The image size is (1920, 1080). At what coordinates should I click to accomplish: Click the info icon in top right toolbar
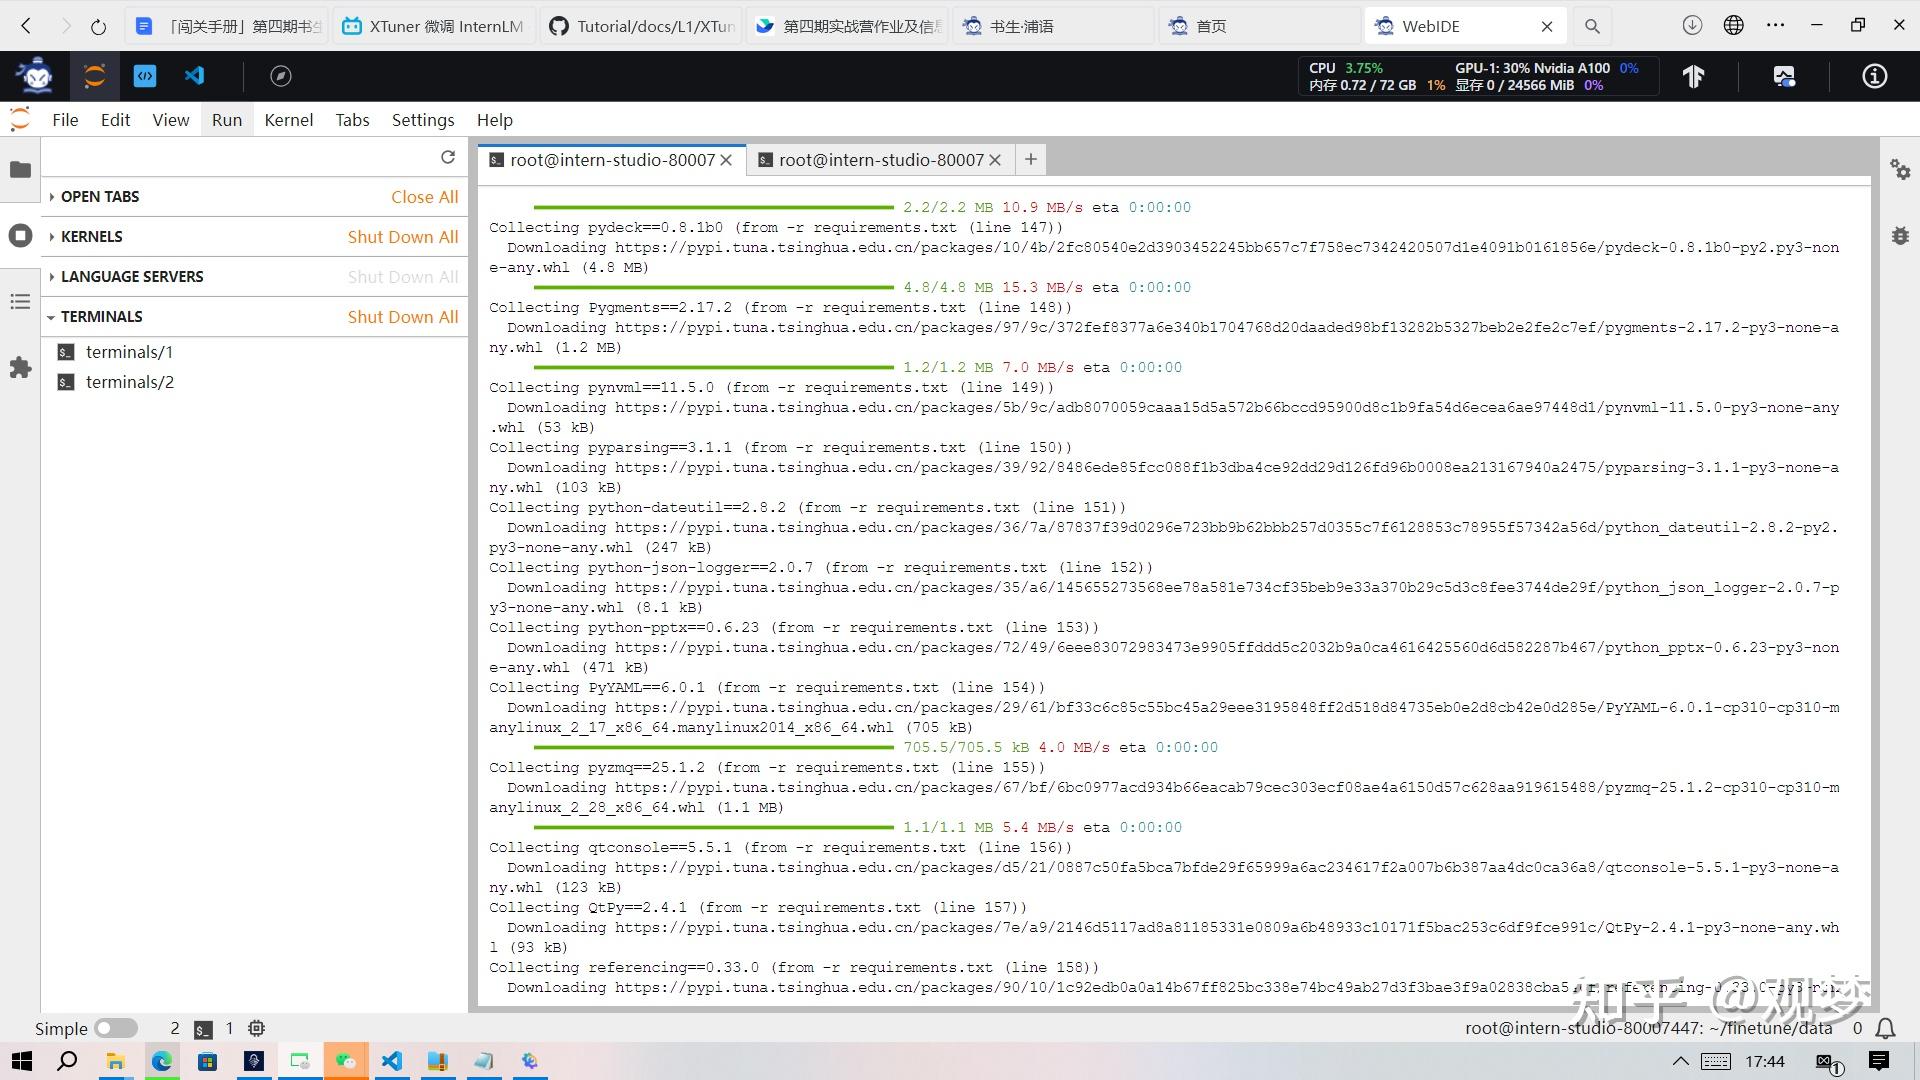(x=1875, y=76)
